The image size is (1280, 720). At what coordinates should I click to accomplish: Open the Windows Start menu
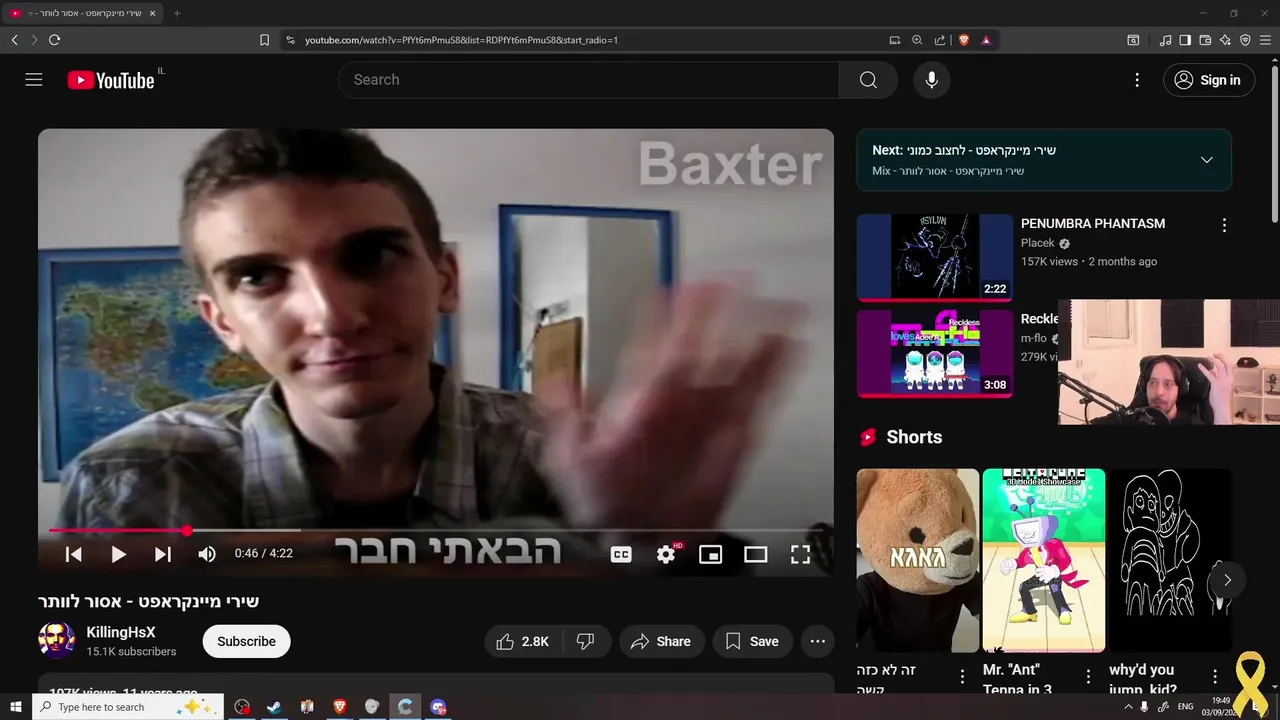[15, 707]
